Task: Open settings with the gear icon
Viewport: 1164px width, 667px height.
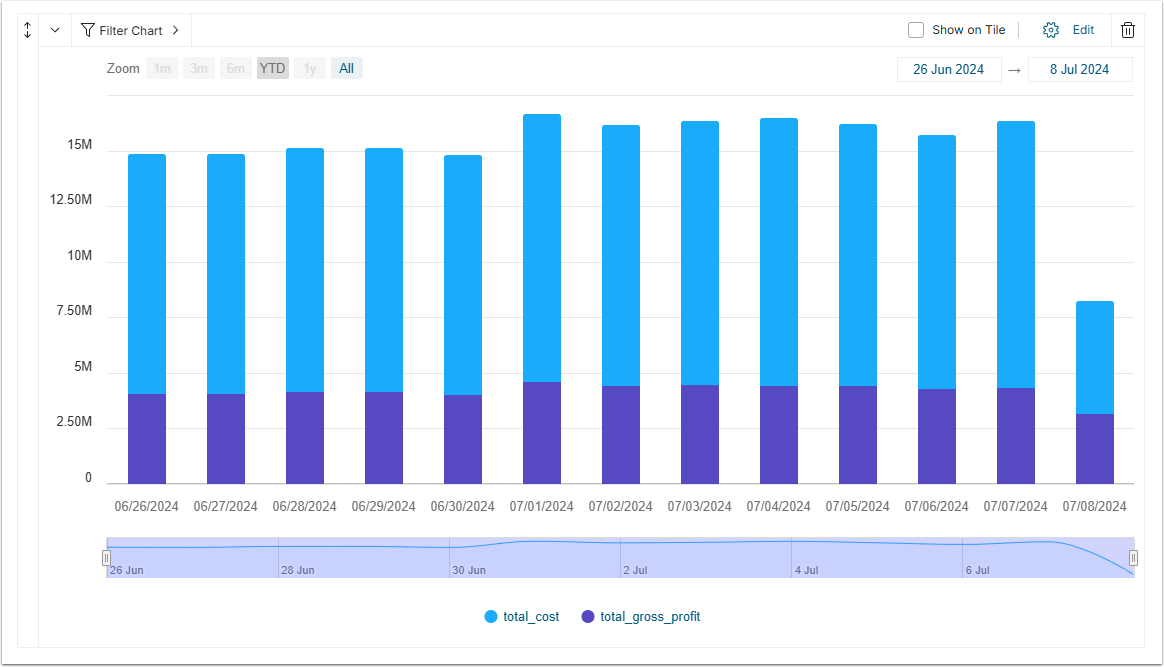Action: [1050, 30]
